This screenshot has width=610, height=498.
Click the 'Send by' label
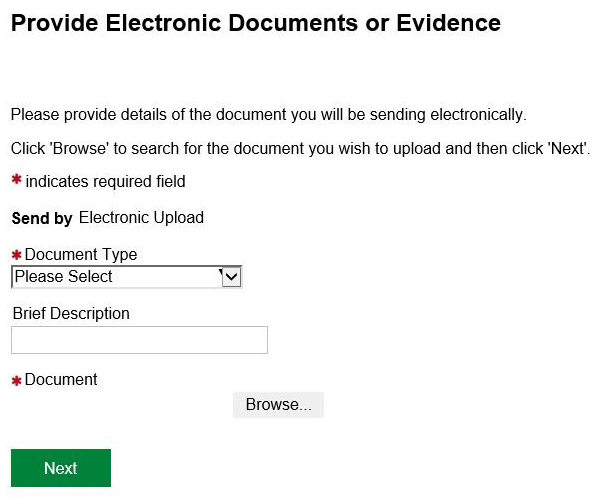pos(41,218)
